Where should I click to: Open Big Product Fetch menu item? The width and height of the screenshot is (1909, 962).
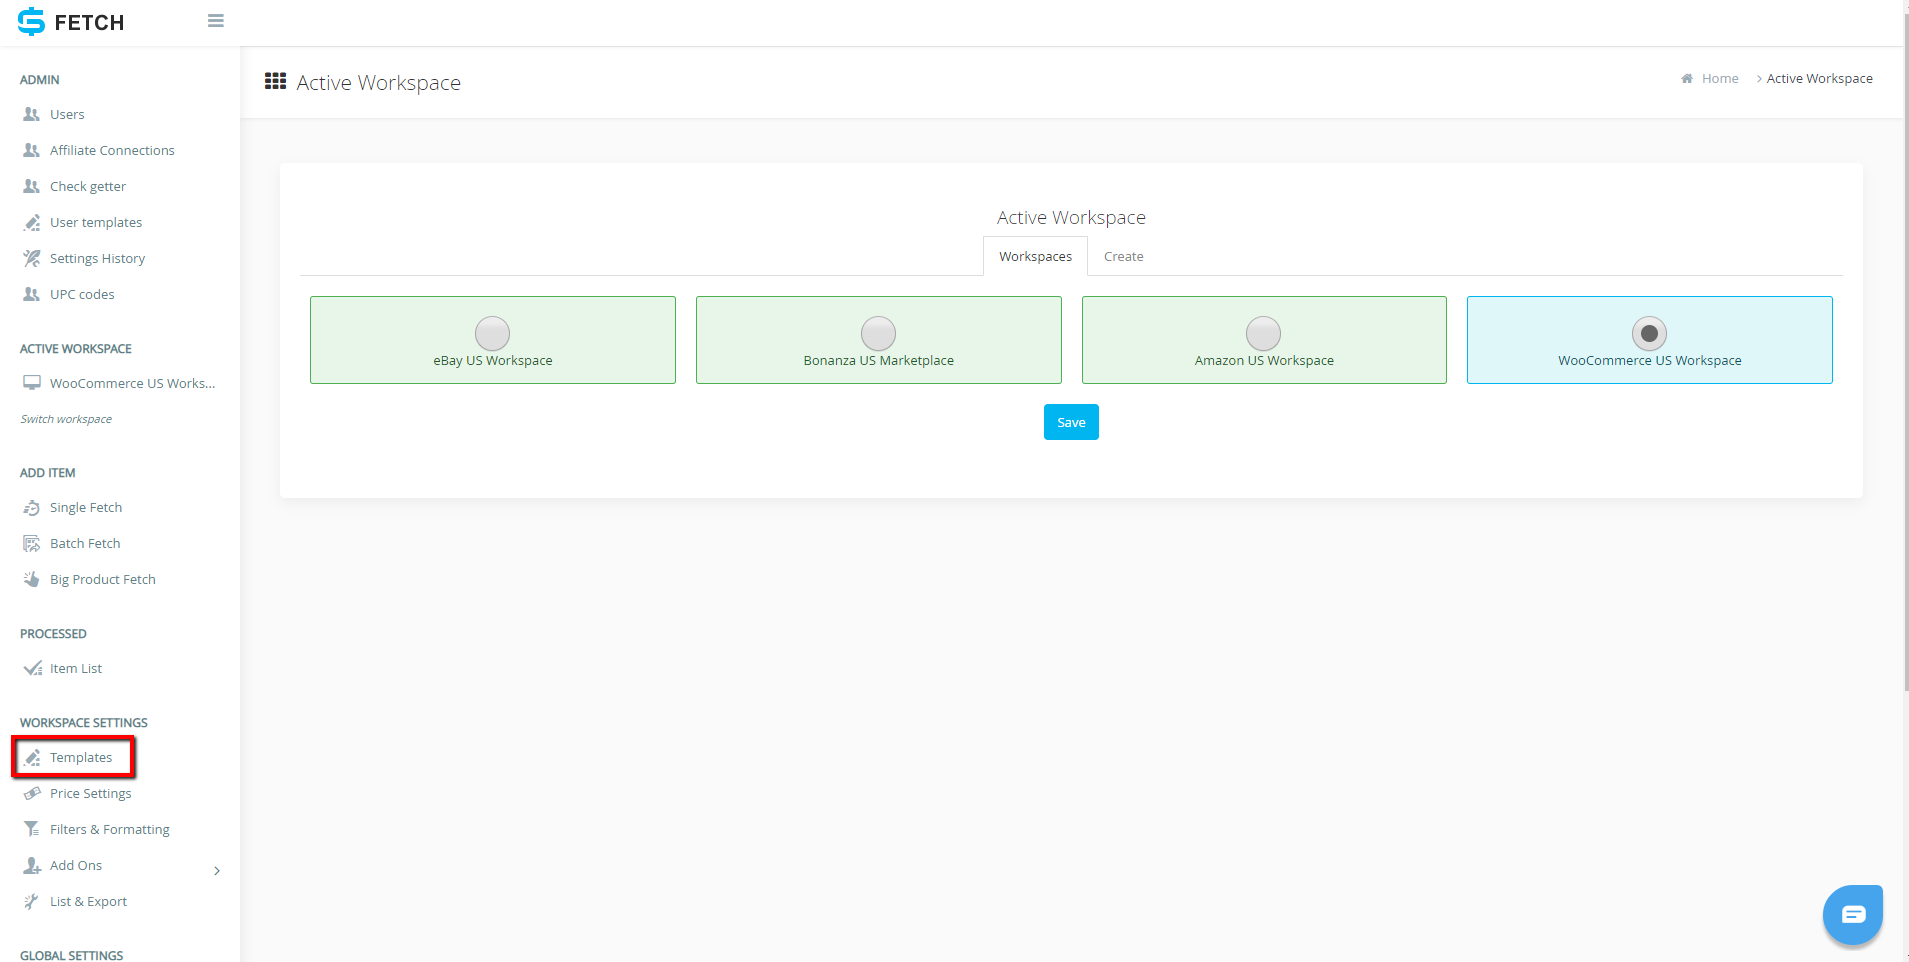coord(103,579)
